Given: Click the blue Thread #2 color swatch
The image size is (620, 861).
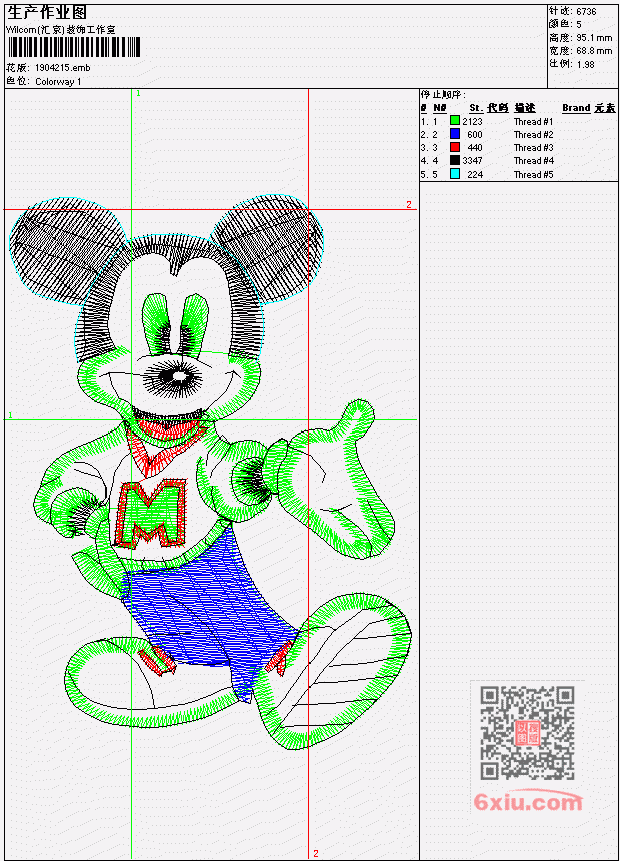Looking at the screenshot, I should click(x=455, y=133).
